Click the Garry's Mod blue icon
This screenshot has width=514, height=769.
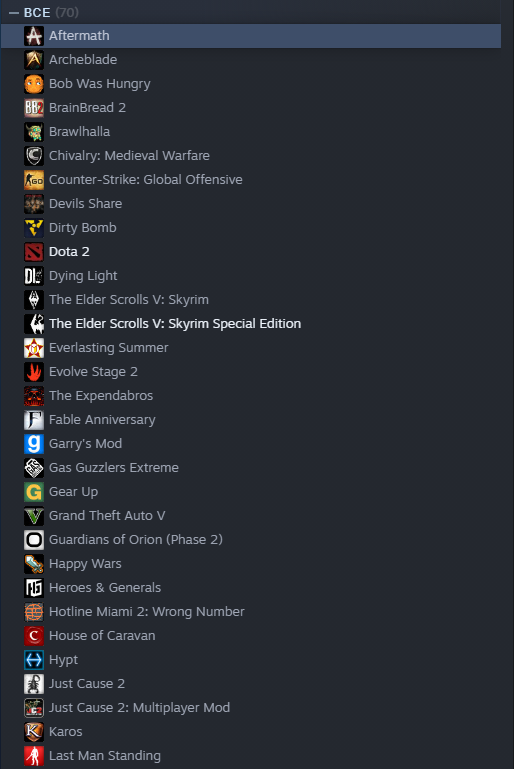tap(34, 444)
